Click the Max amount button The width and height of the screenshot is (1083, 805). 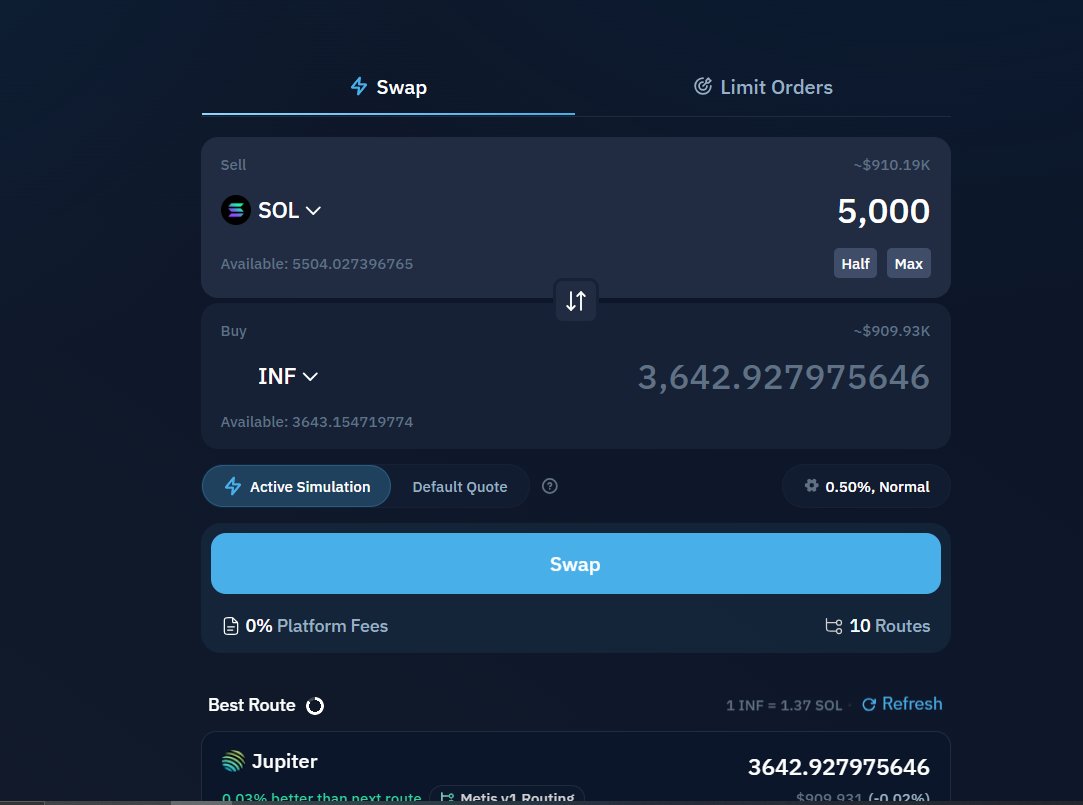click(908, 264)
